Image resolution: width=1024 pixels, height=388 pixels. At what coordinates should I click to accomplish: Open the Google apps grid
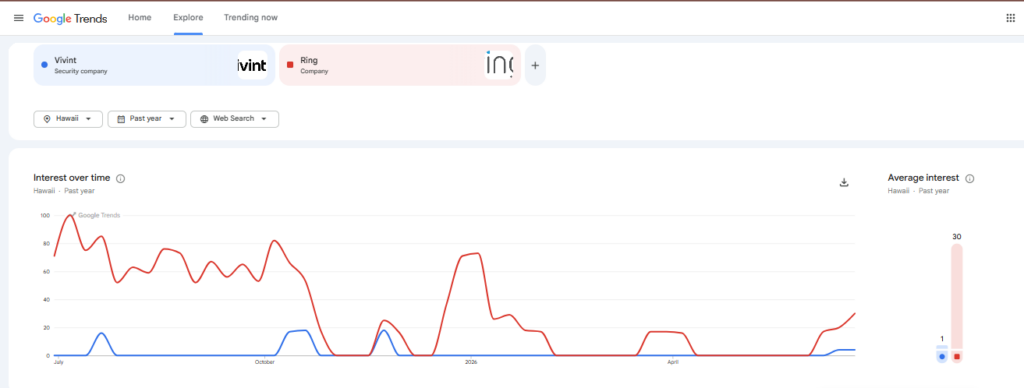click(1010, 18)
